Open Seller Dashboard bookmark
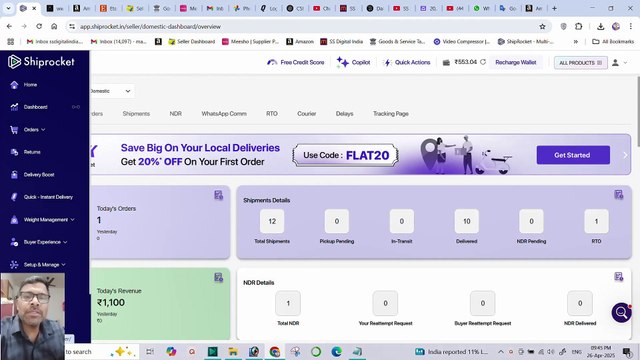 [192, 42]
